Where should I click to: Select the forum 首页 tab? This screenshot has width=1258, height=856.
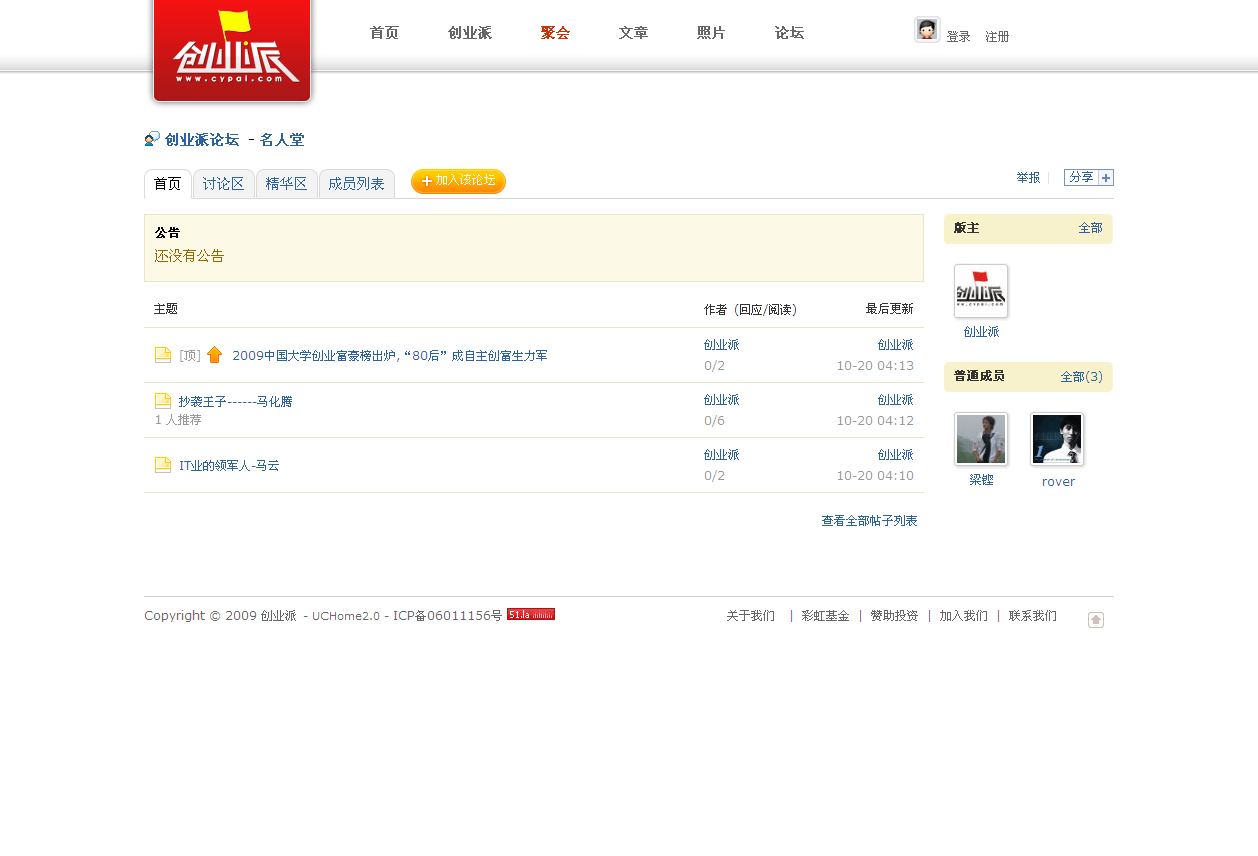coord(168,184)
